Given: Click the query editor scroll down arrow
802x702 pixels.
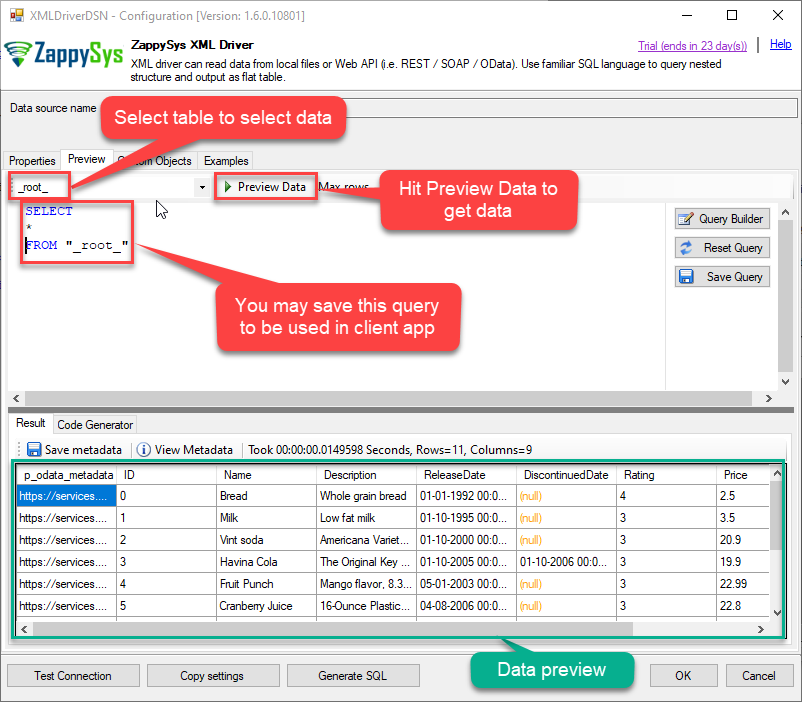Looking at the screenshot, I should click(786, 382).
